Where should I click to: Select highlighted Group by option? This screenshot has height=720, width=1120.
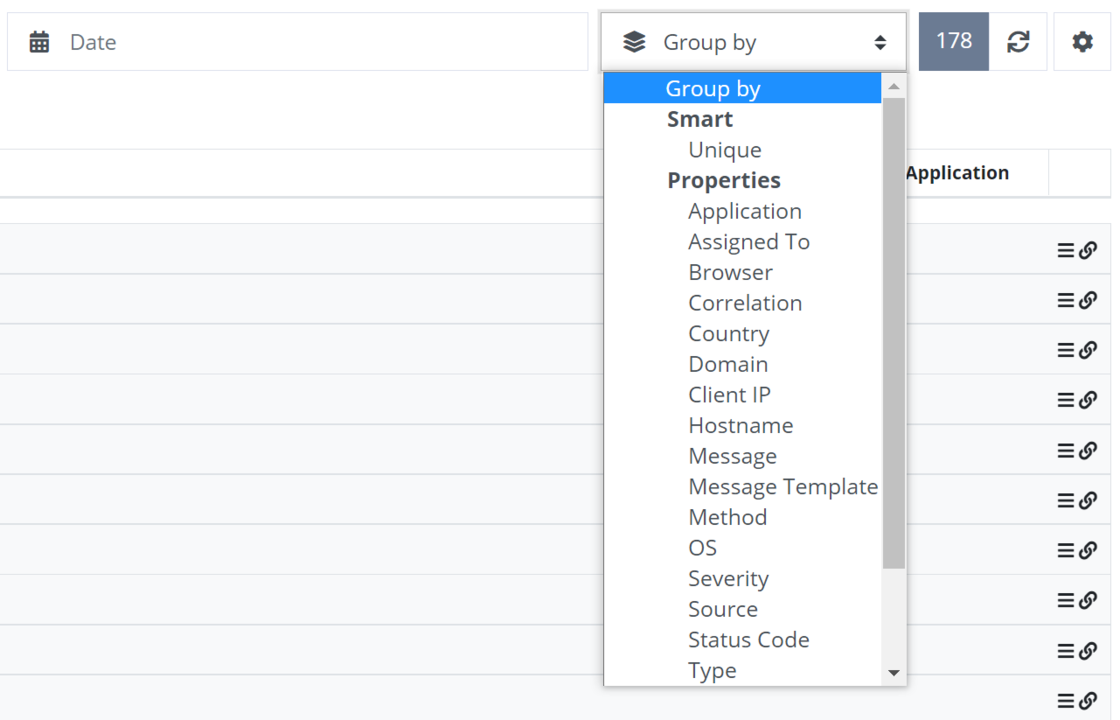point(742,88)
